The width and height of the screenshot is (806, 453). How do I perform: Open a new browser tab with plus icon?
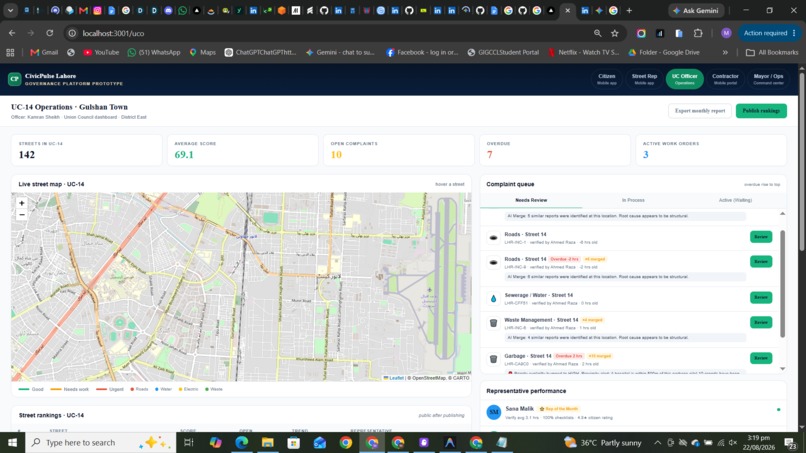[629, 10]
